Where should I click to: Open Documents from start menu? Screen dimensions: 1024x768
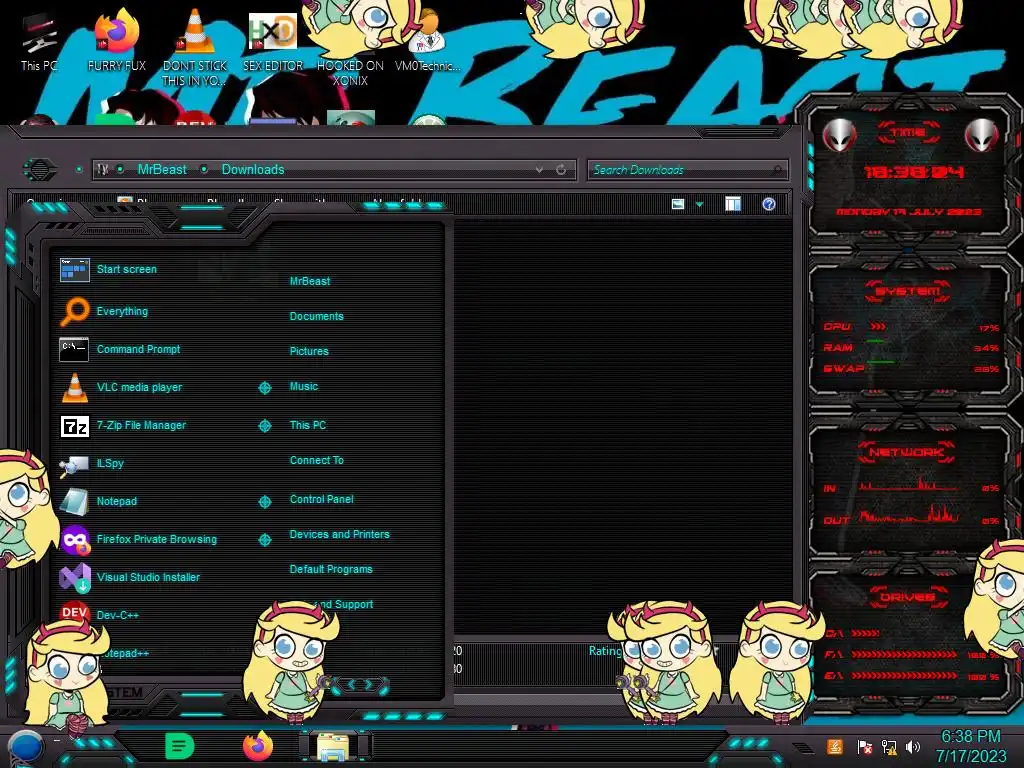click(316, 316)
